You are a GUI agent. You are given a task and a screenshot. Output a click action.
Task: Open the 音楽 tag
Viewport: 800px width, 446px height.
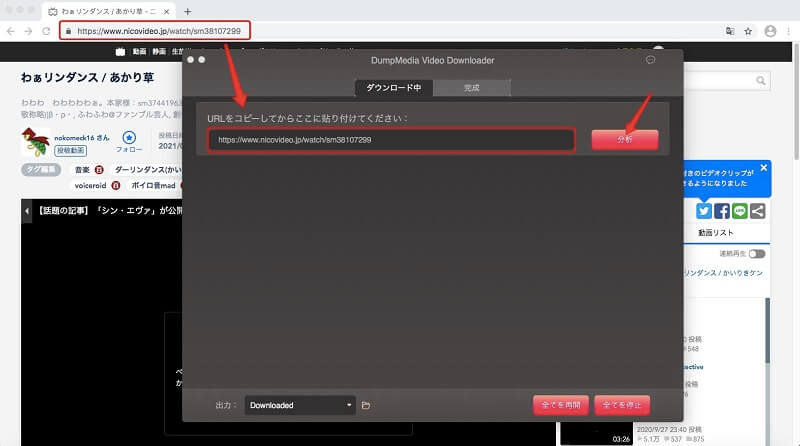click(82, 169)
